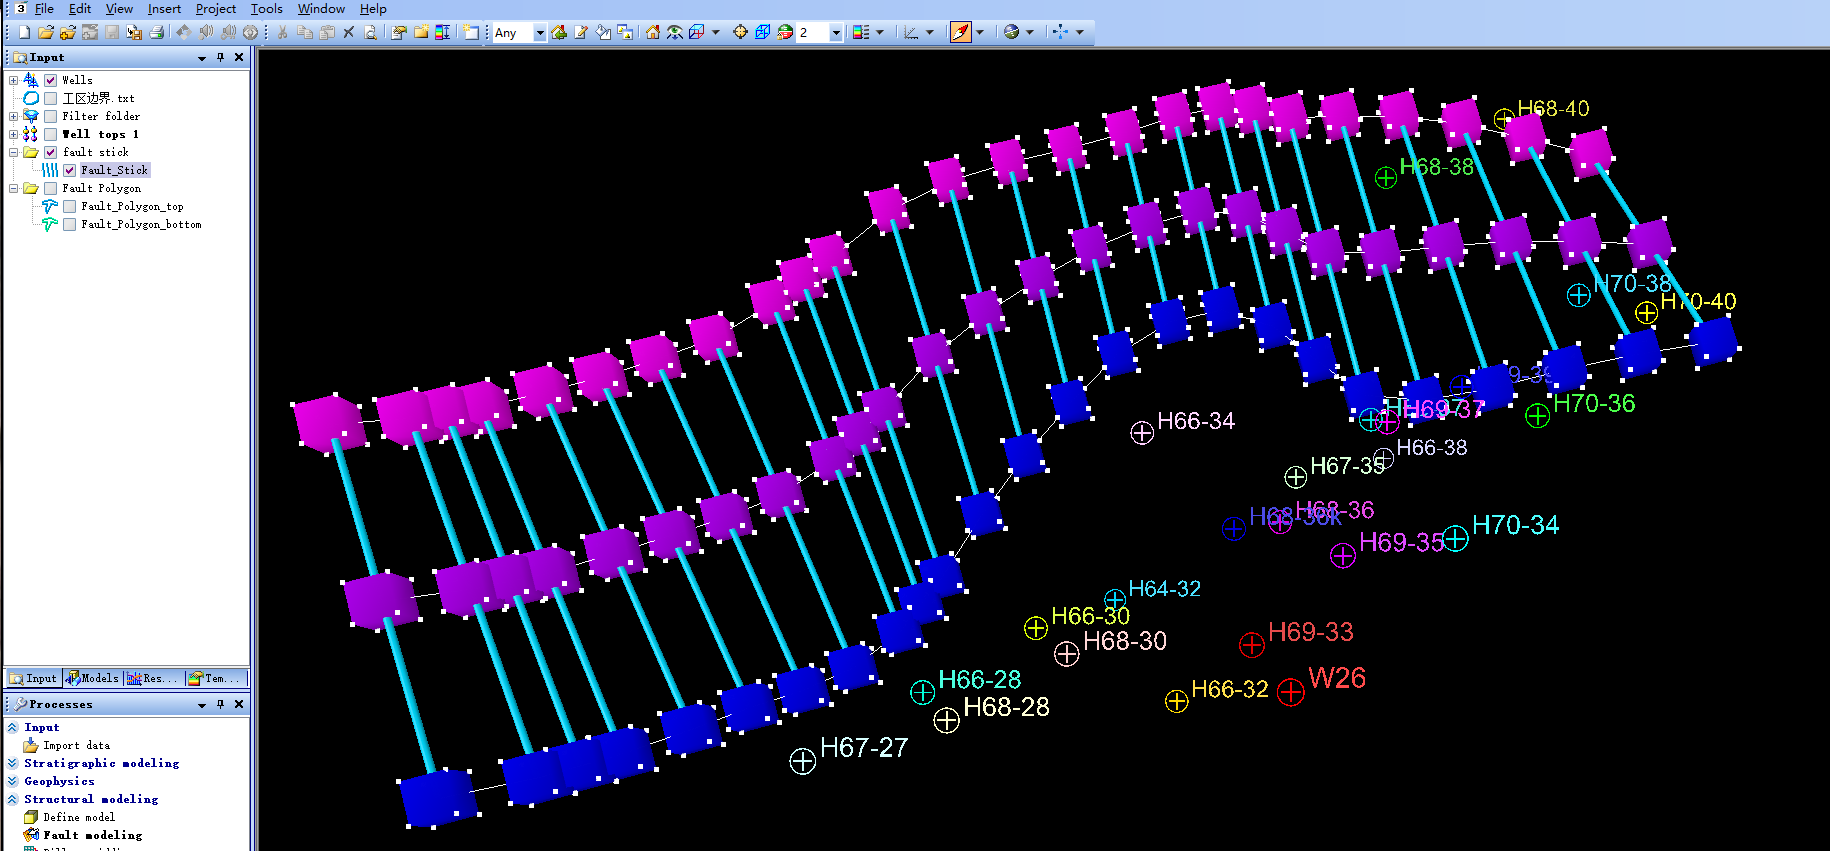Image resolution: width=1830 pixels, height=851 pixels.
Task: Switch to the Models tab
Action: (92, 678)
